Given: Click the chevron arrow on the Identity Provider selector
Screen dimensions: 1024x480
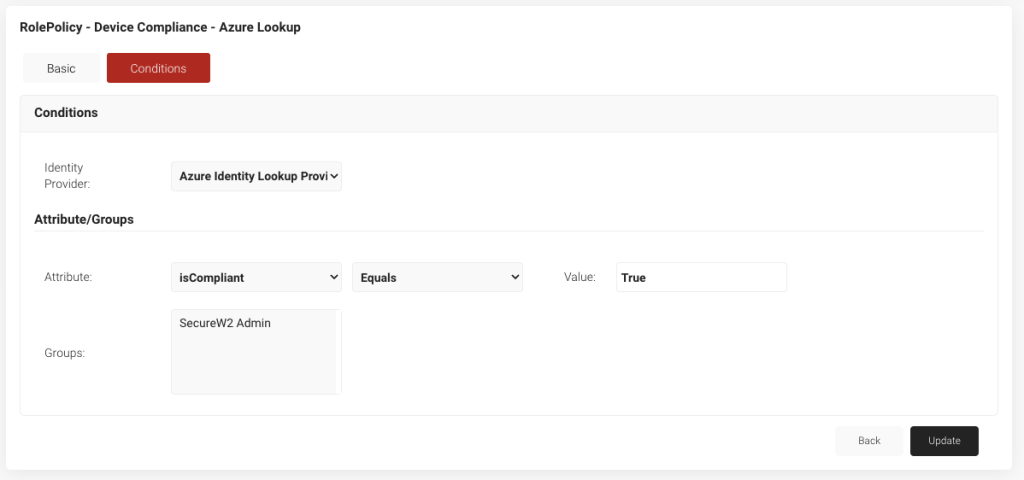Looking at the screenshot, I should coord(334,176).
